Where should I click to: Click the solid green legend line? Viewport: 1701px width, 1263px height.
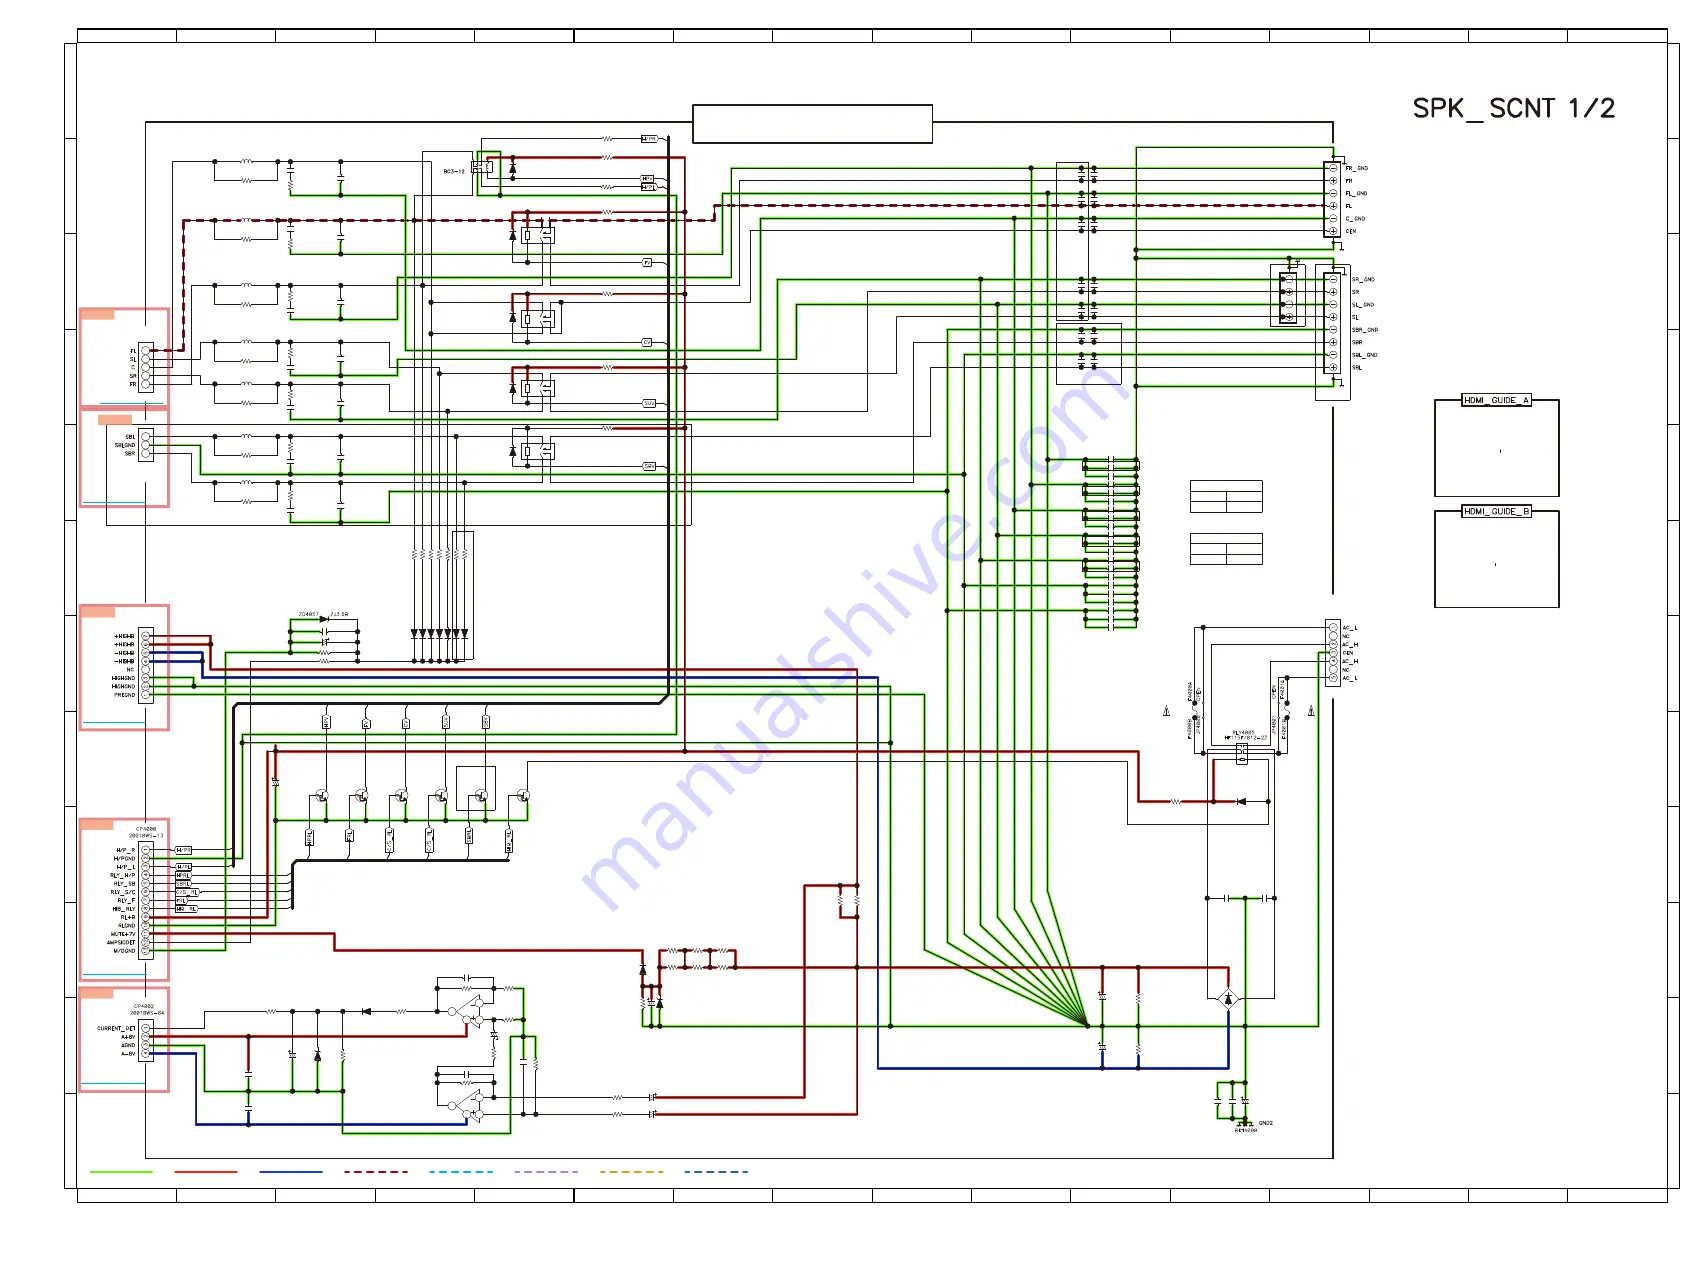pyautogui.click(x=121, y=1171)
